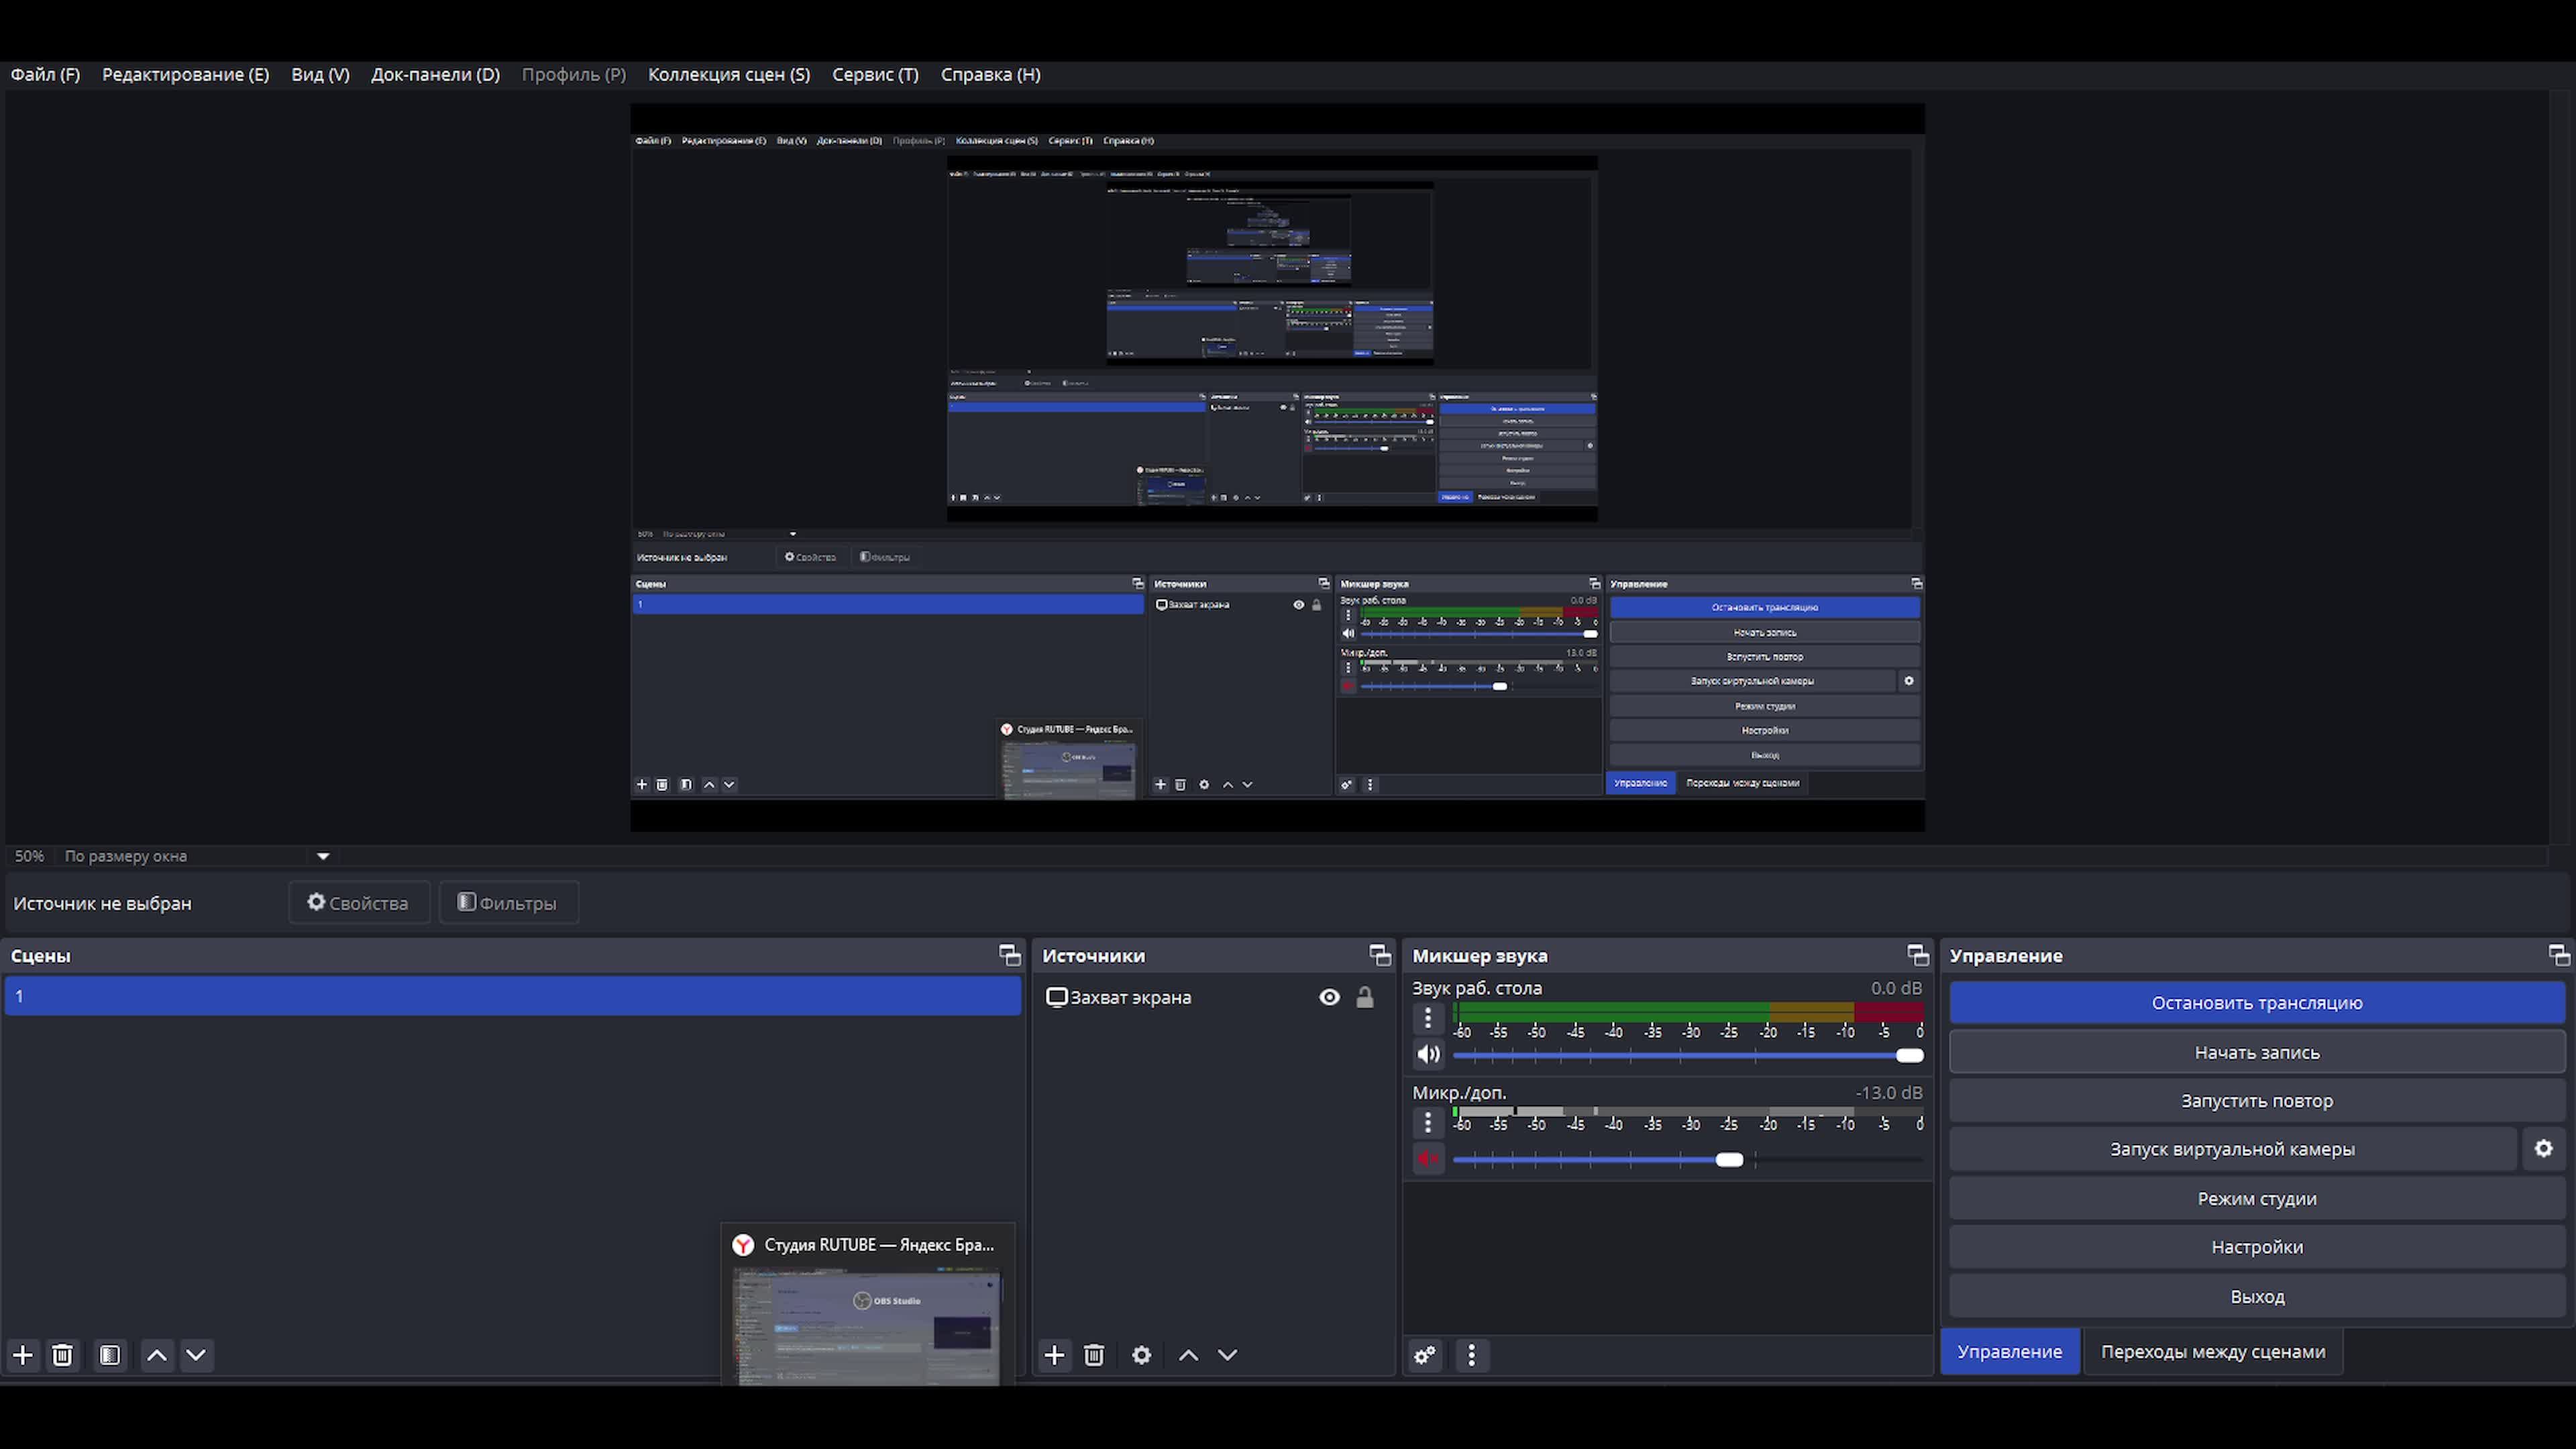
Task: Open scene filters icon in the Scenes panel
Action: click(x=110, y=1355)
